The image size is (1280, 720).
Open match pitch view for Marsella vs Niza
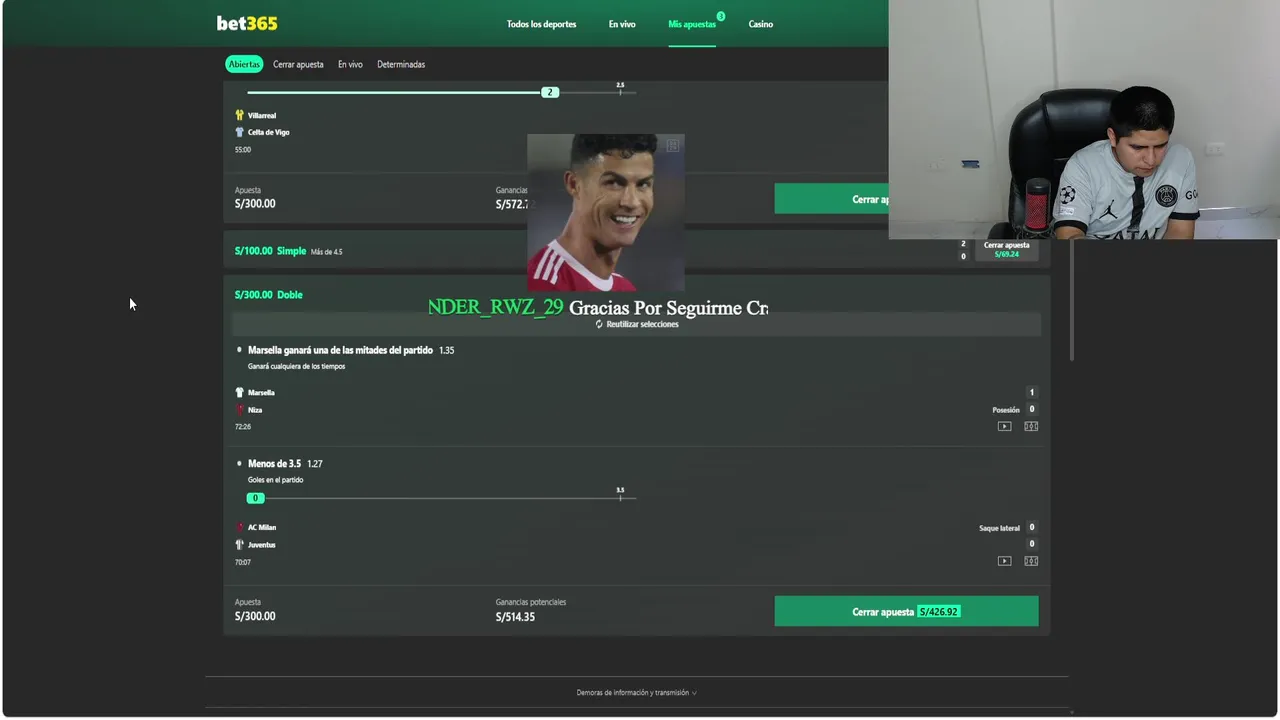click(x=1031, y=426)
